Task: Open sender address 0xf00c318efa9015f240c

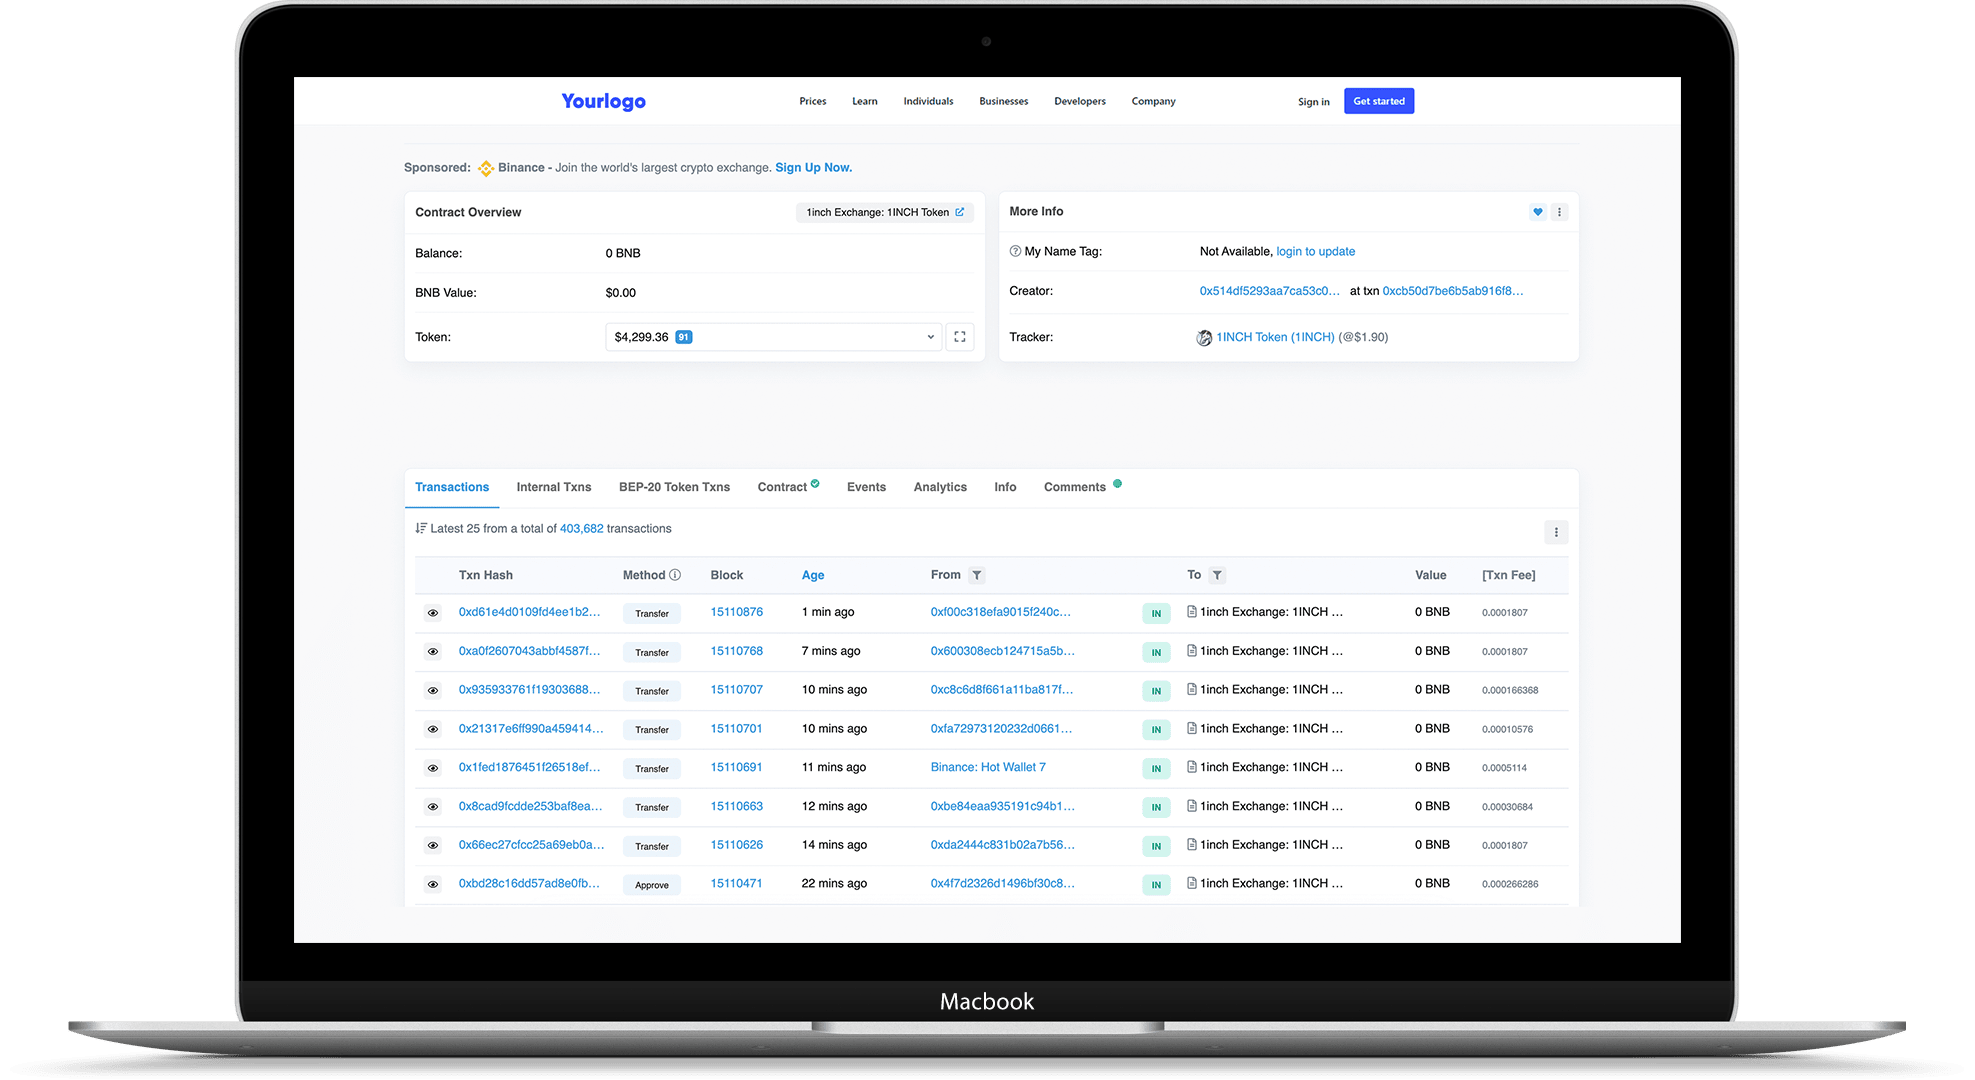Action: pyautogui.click(x=1001, y=612)
